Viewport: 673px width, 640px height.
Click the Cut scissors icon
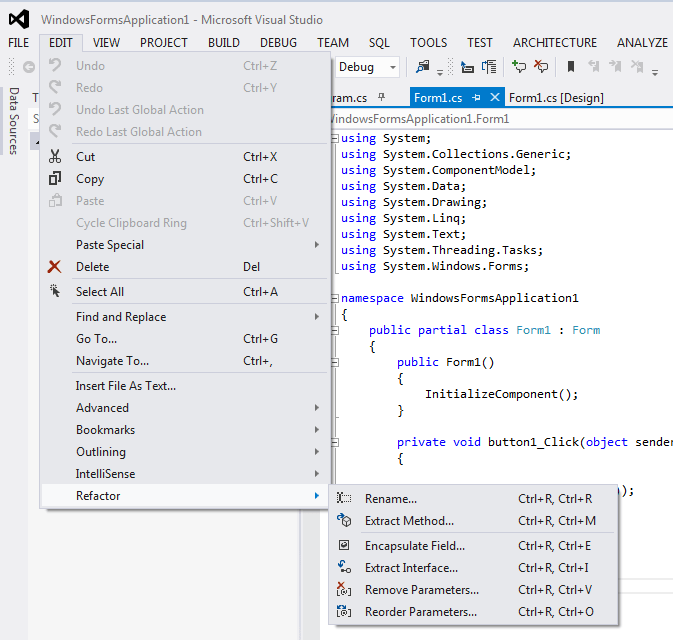[55, 156]
